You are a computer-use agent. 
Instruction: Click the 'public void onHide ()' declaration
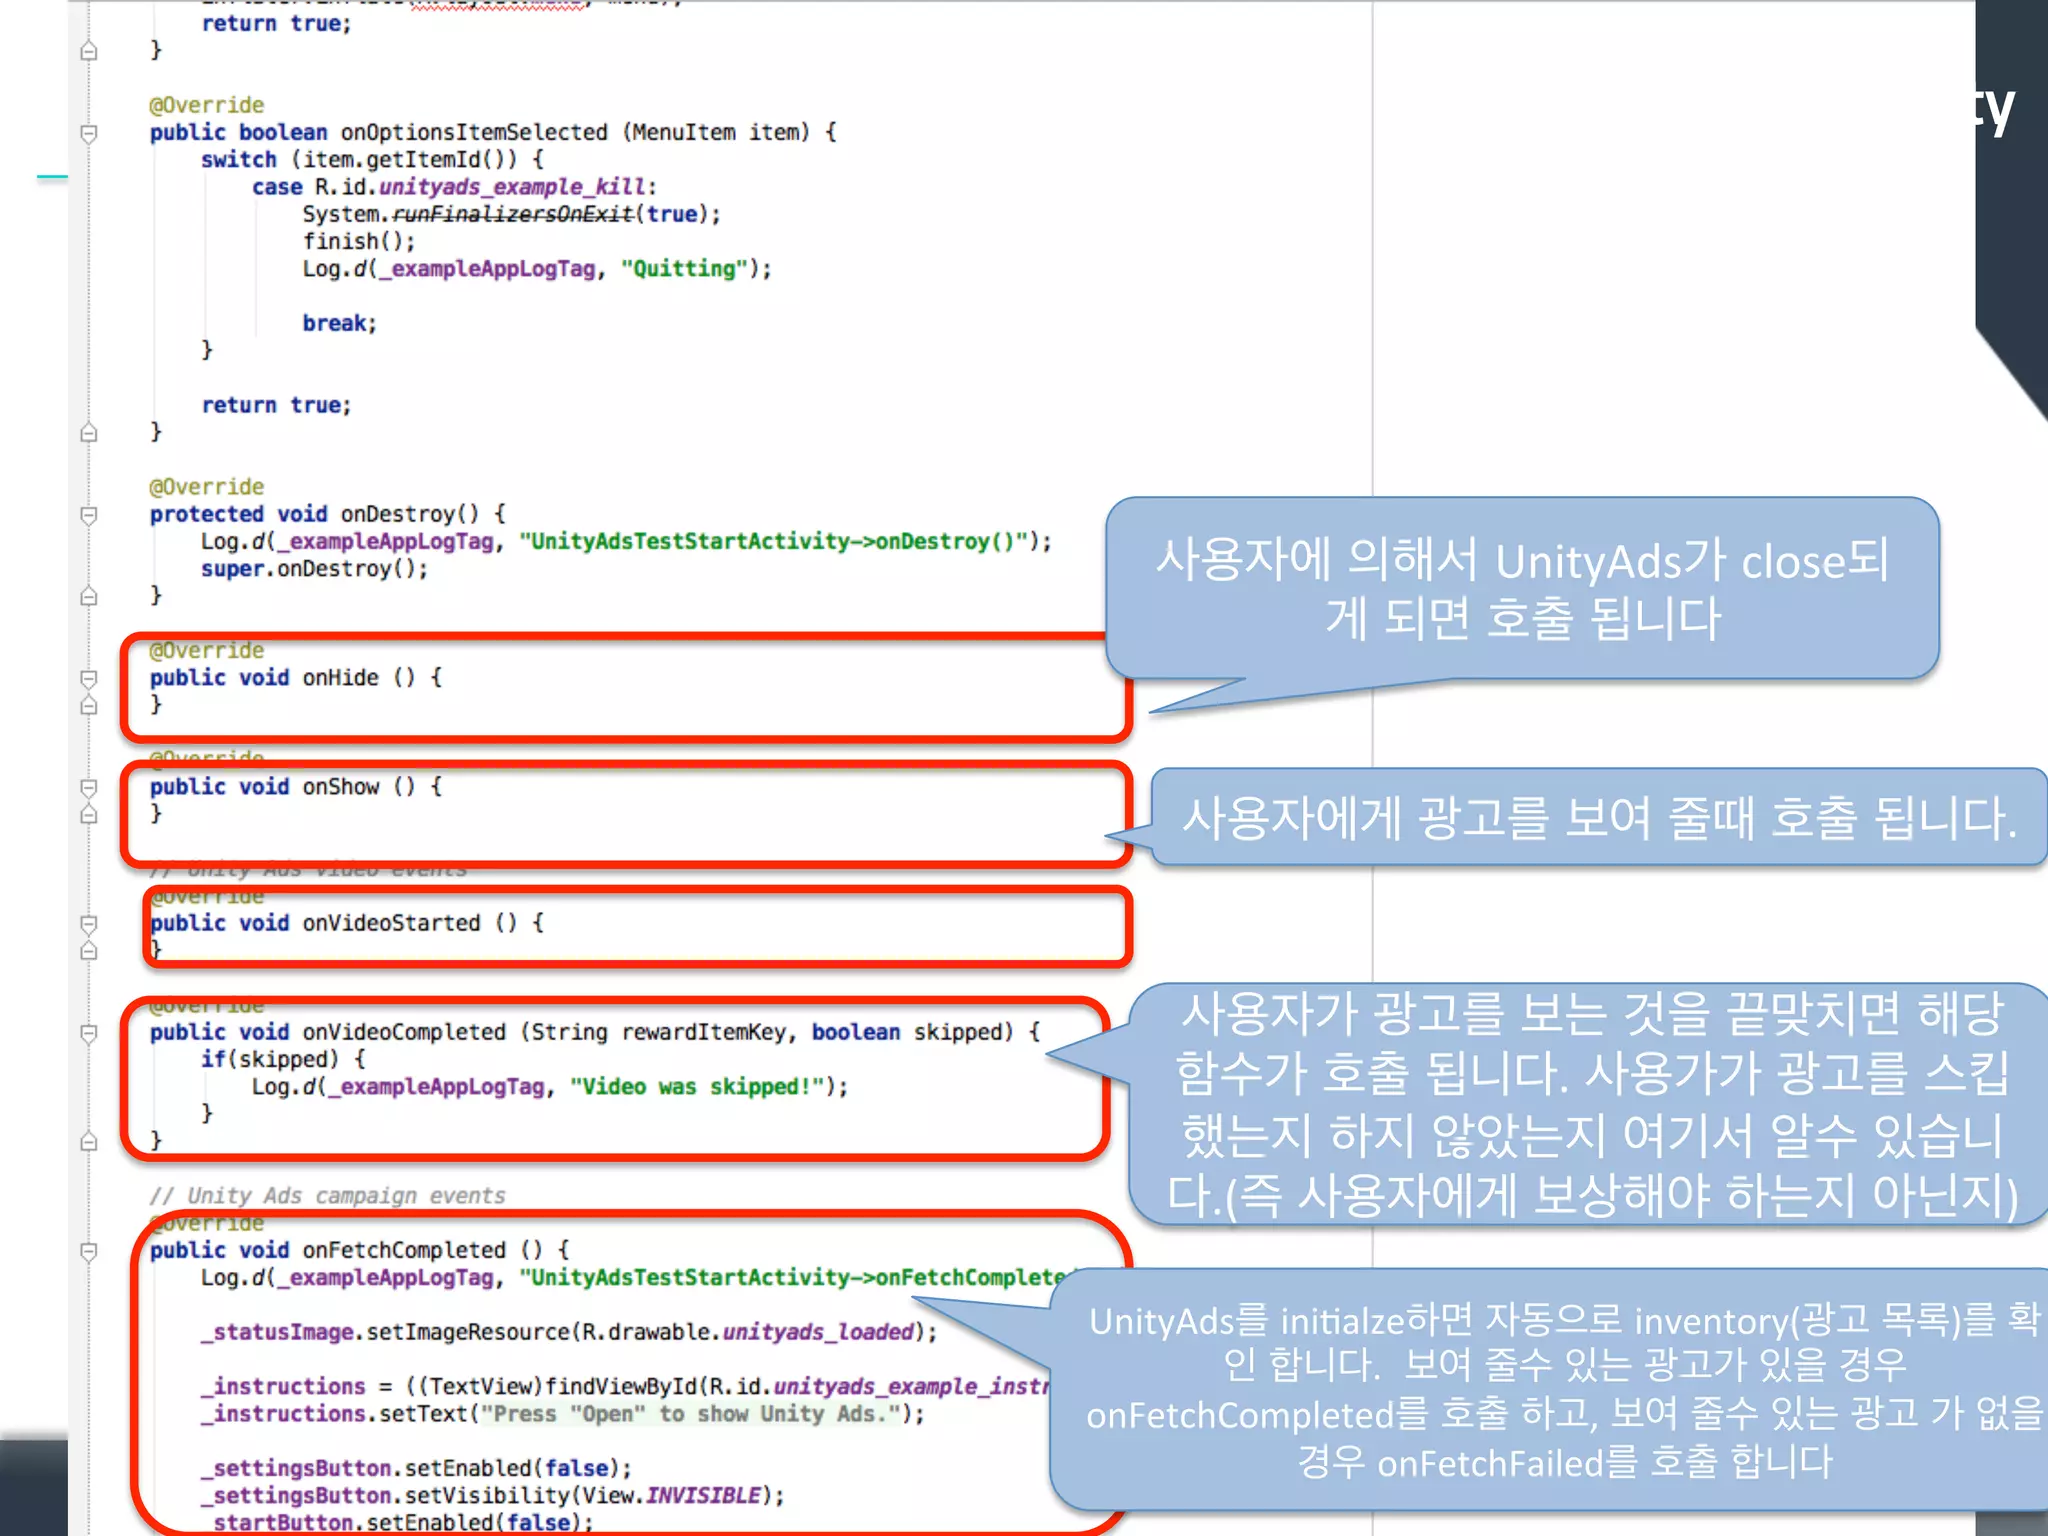[x=296, y=678]
